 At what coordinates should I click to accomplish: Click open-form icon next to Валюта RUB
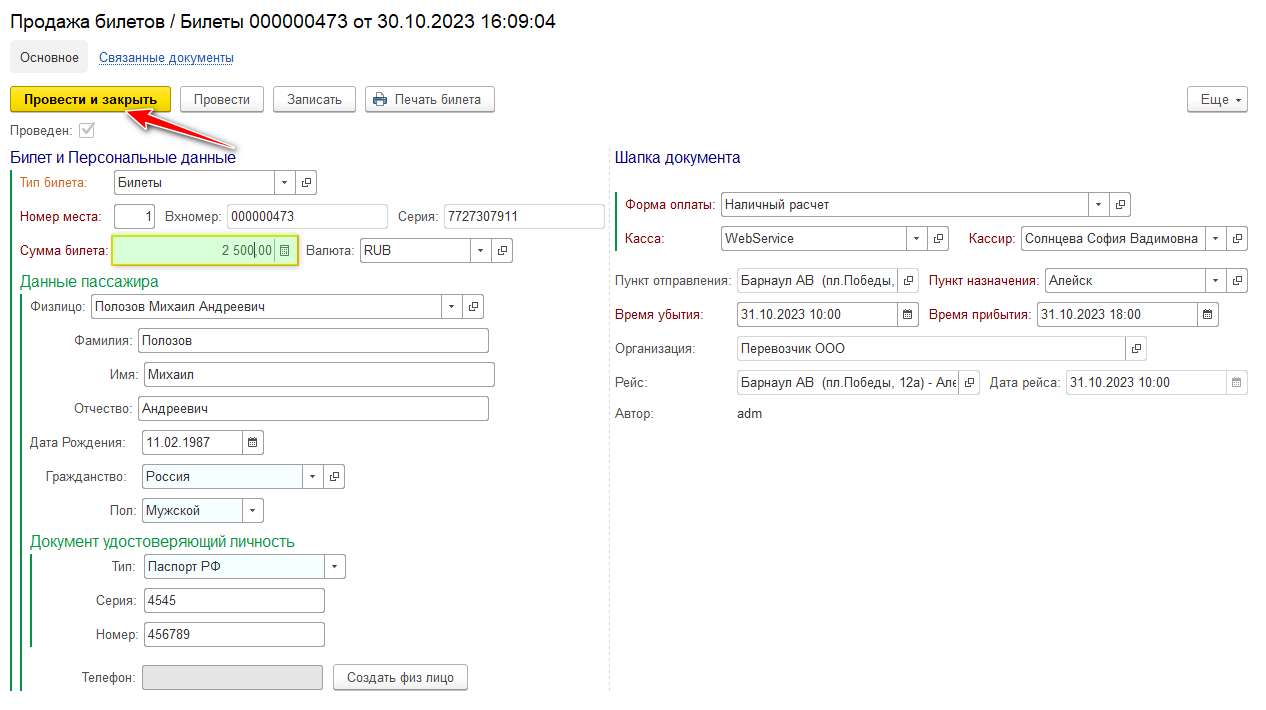502,251
